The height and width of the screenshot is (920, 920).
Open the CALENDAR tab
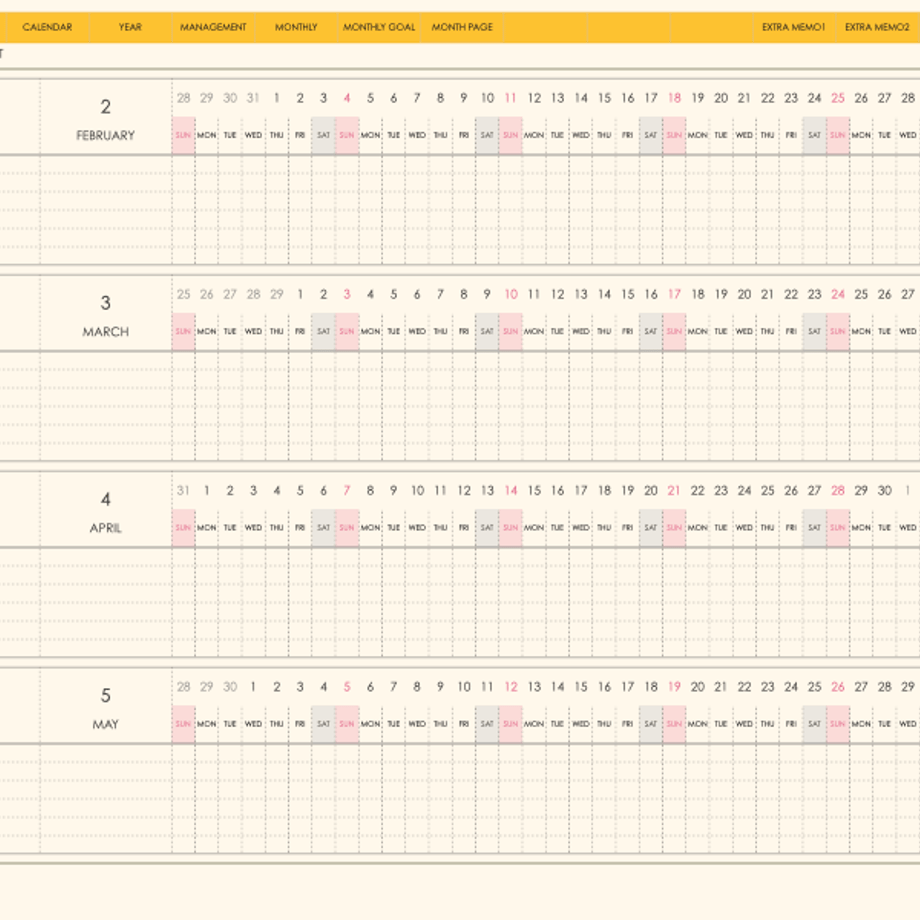[x=47, y=27]
